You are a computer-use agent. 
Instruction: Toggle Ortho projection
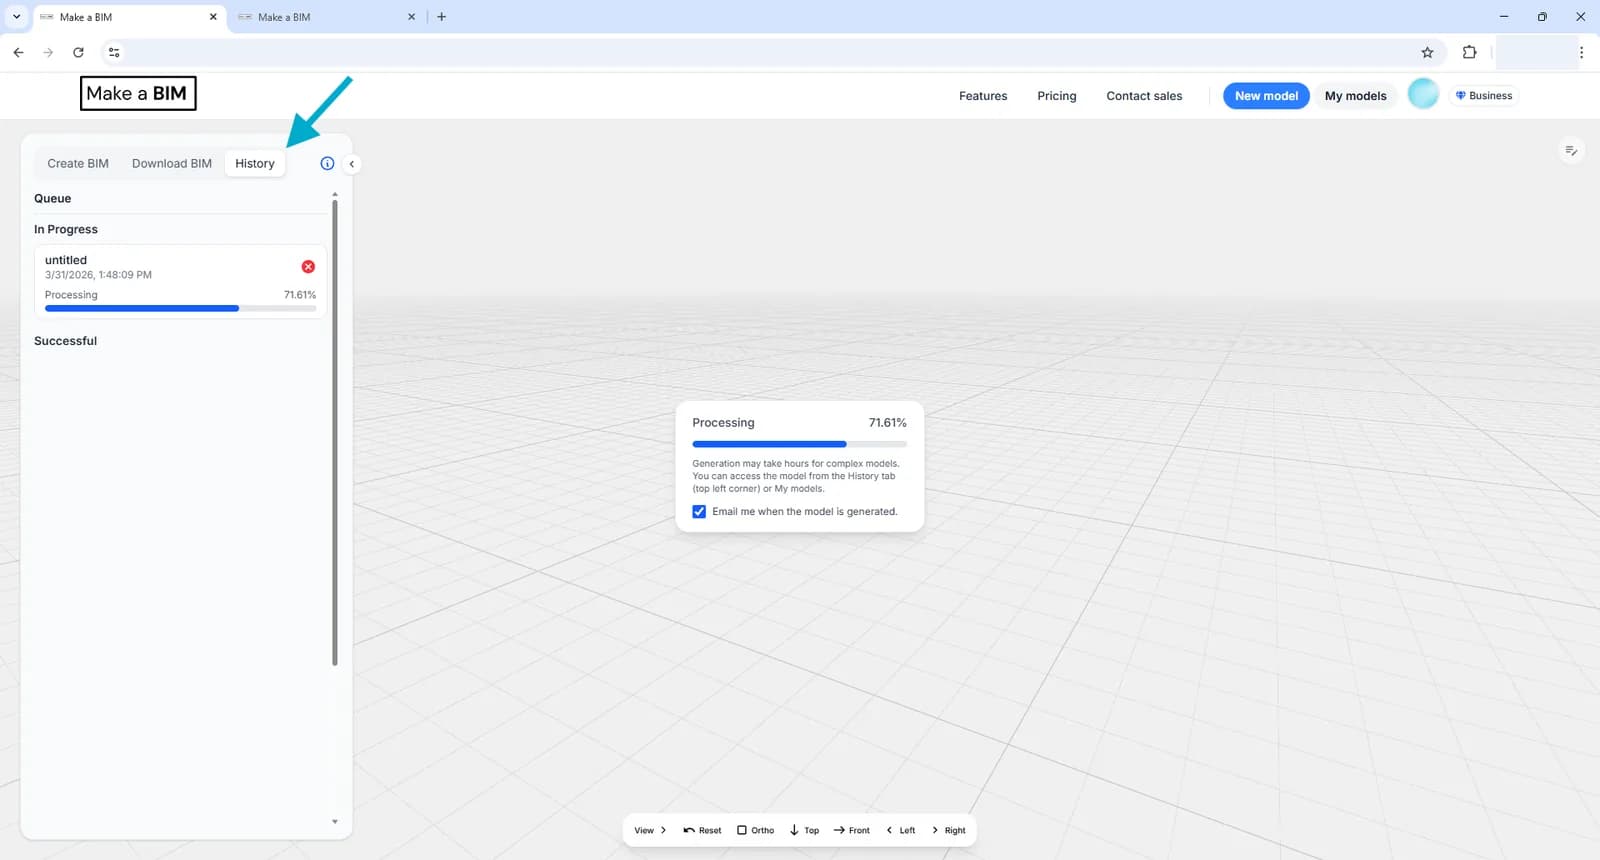point(755,830)
